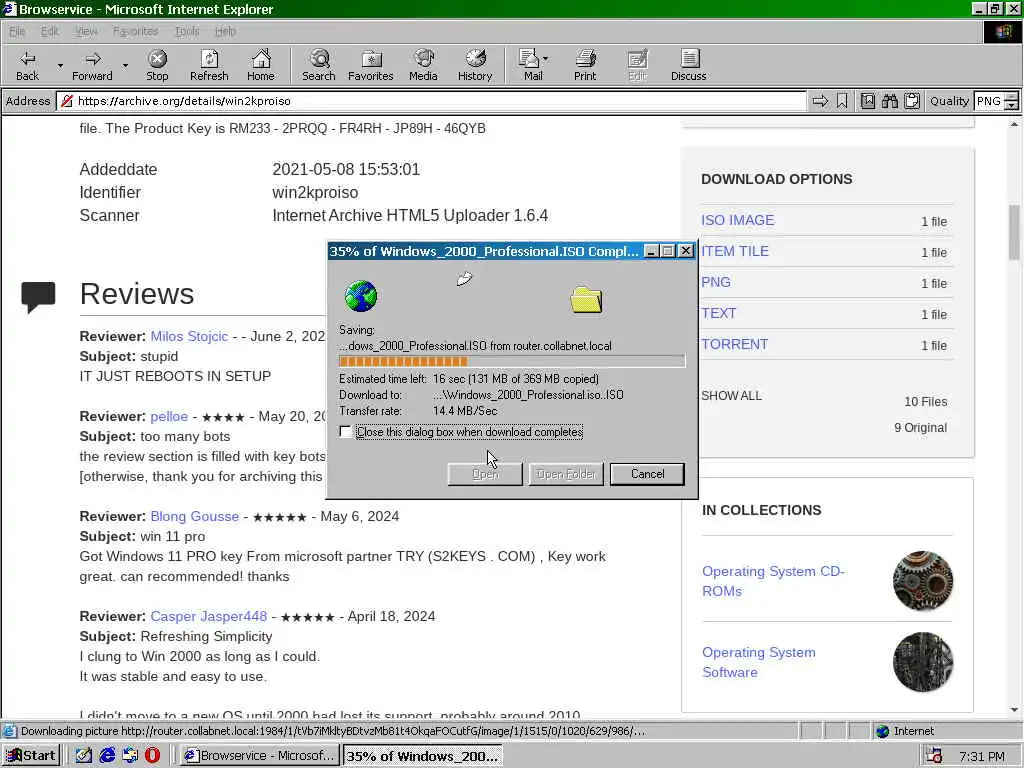Launch Internet Explorer from quick launch

pyautogui.click(x=107, y=756)
